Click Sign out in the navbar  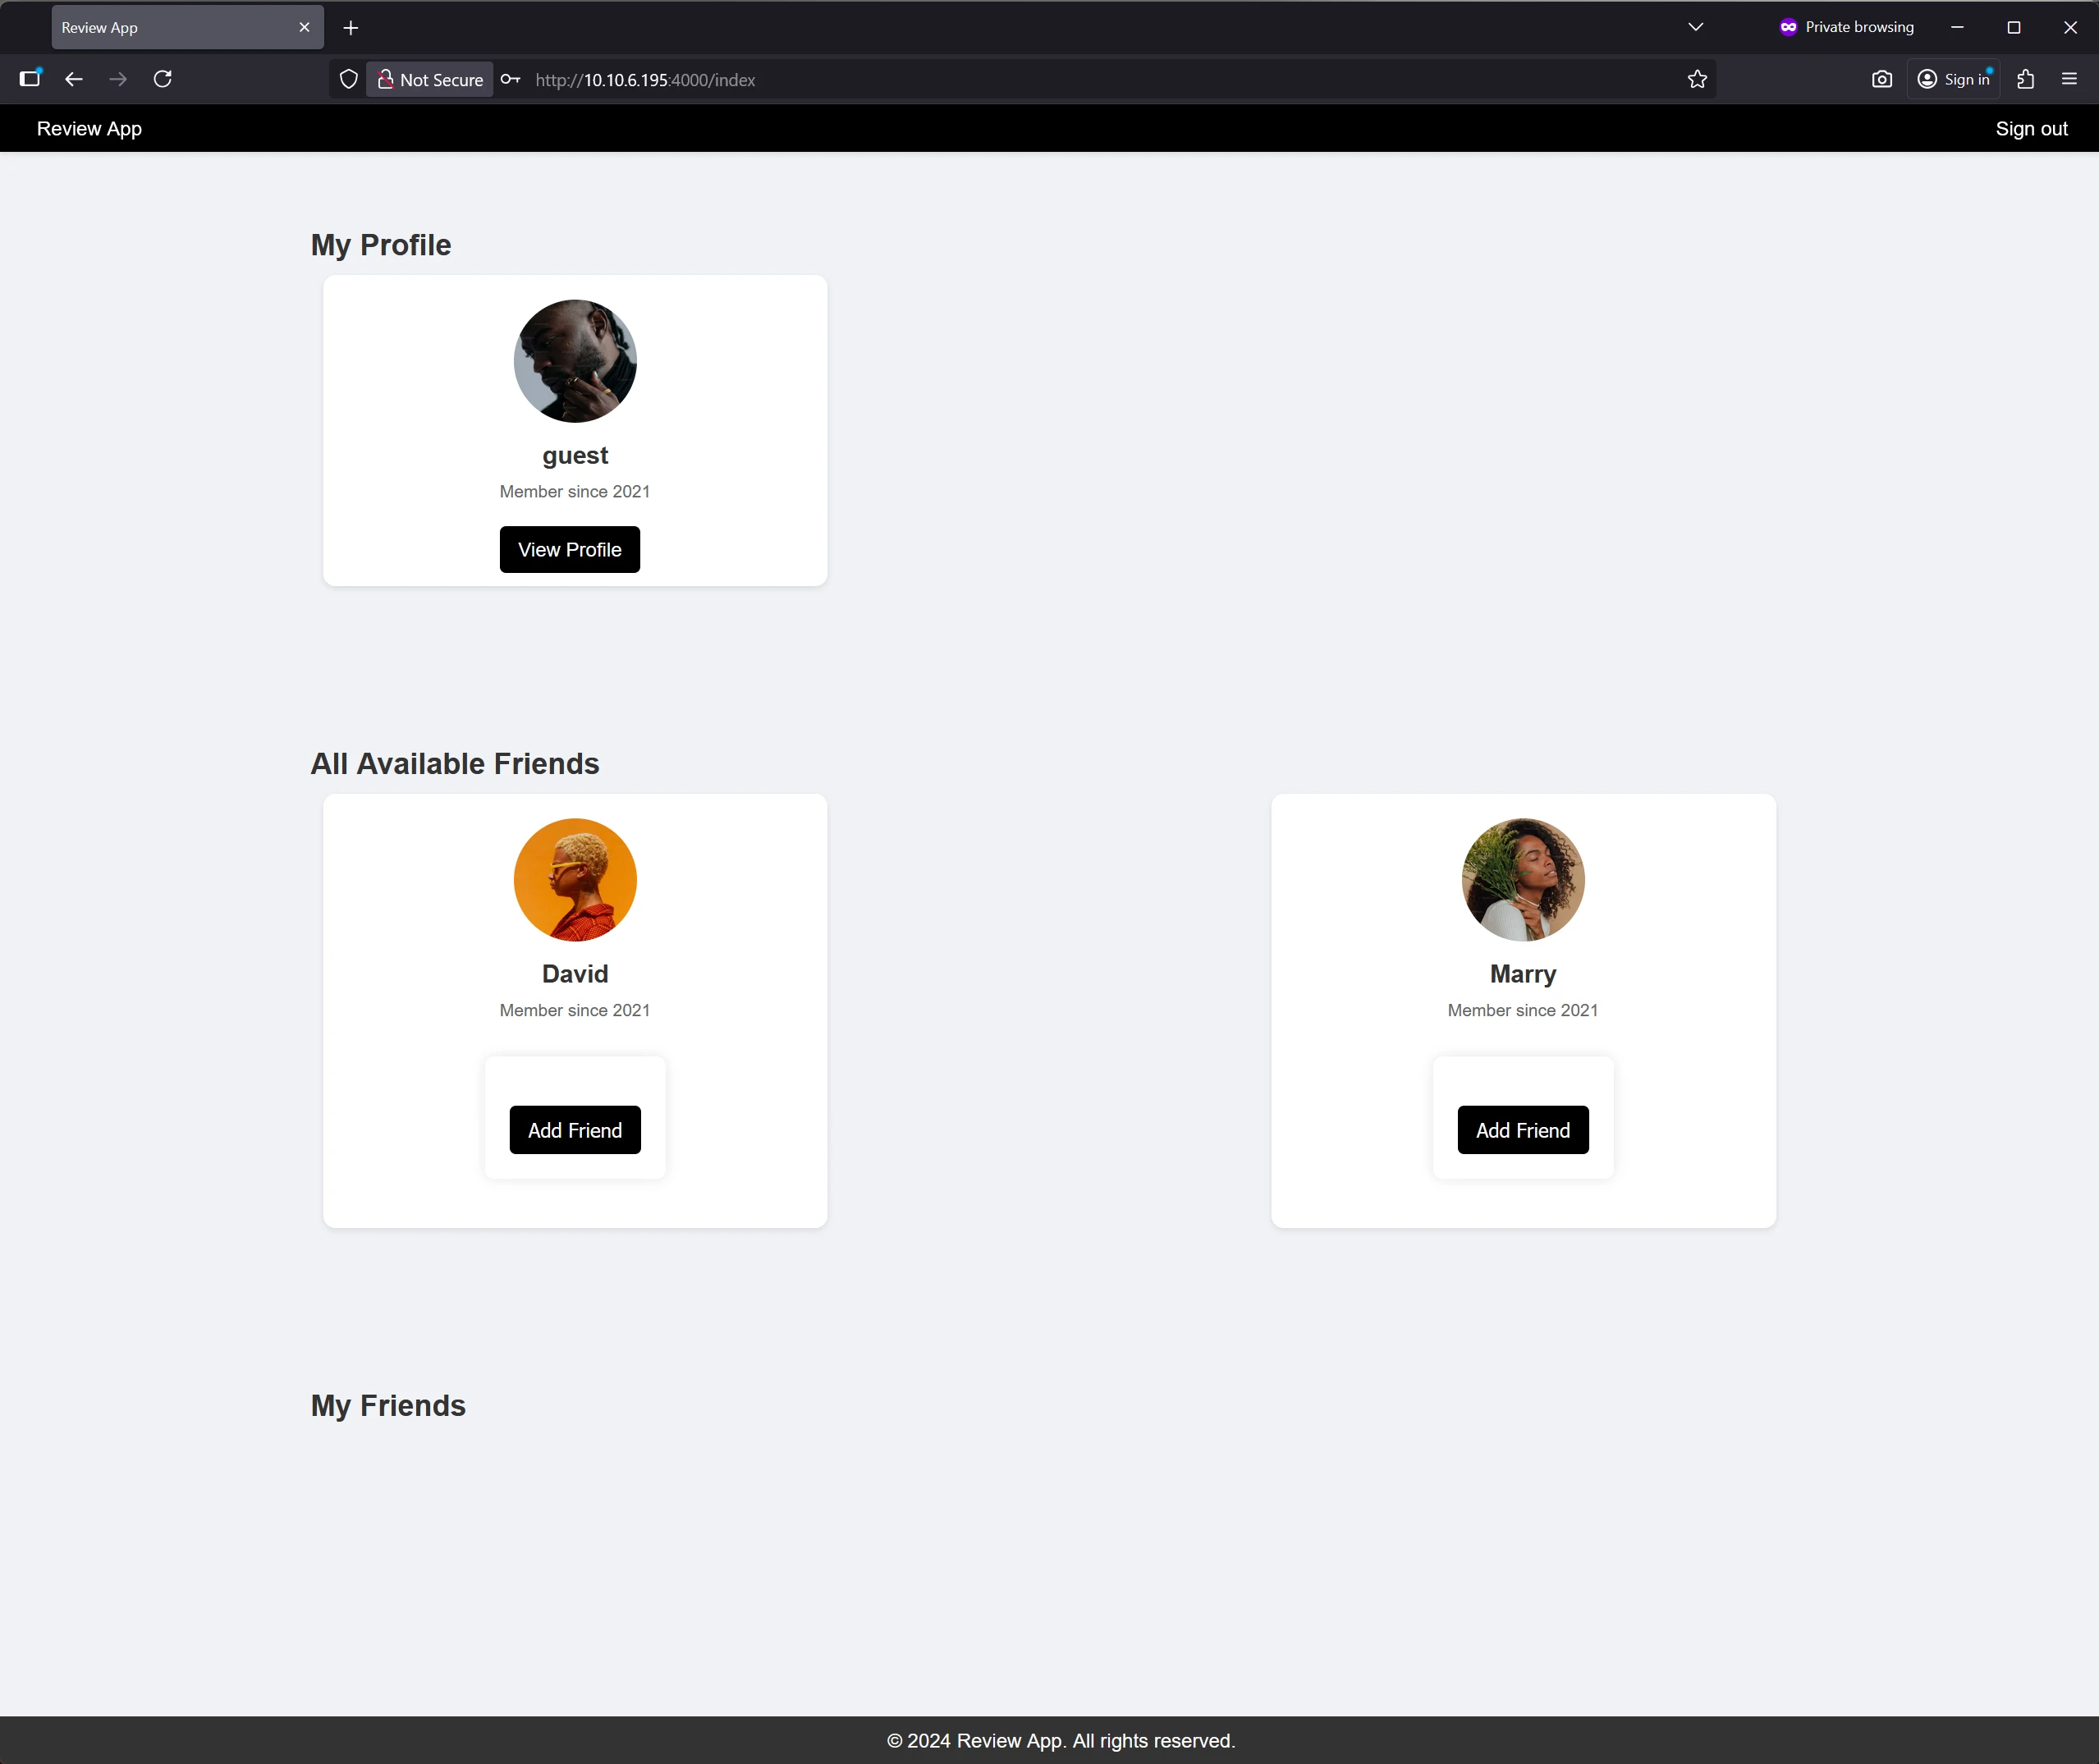point(2030,128)
